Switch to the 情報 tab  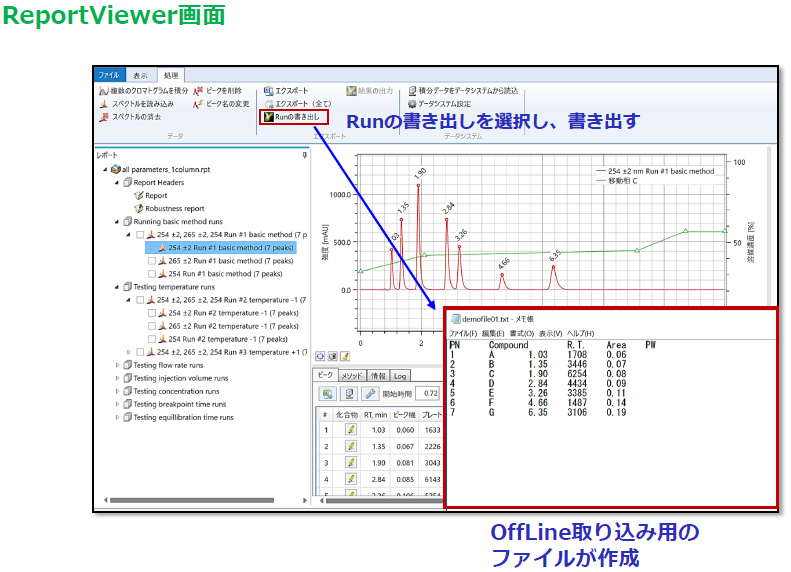(x=378, y=376)
